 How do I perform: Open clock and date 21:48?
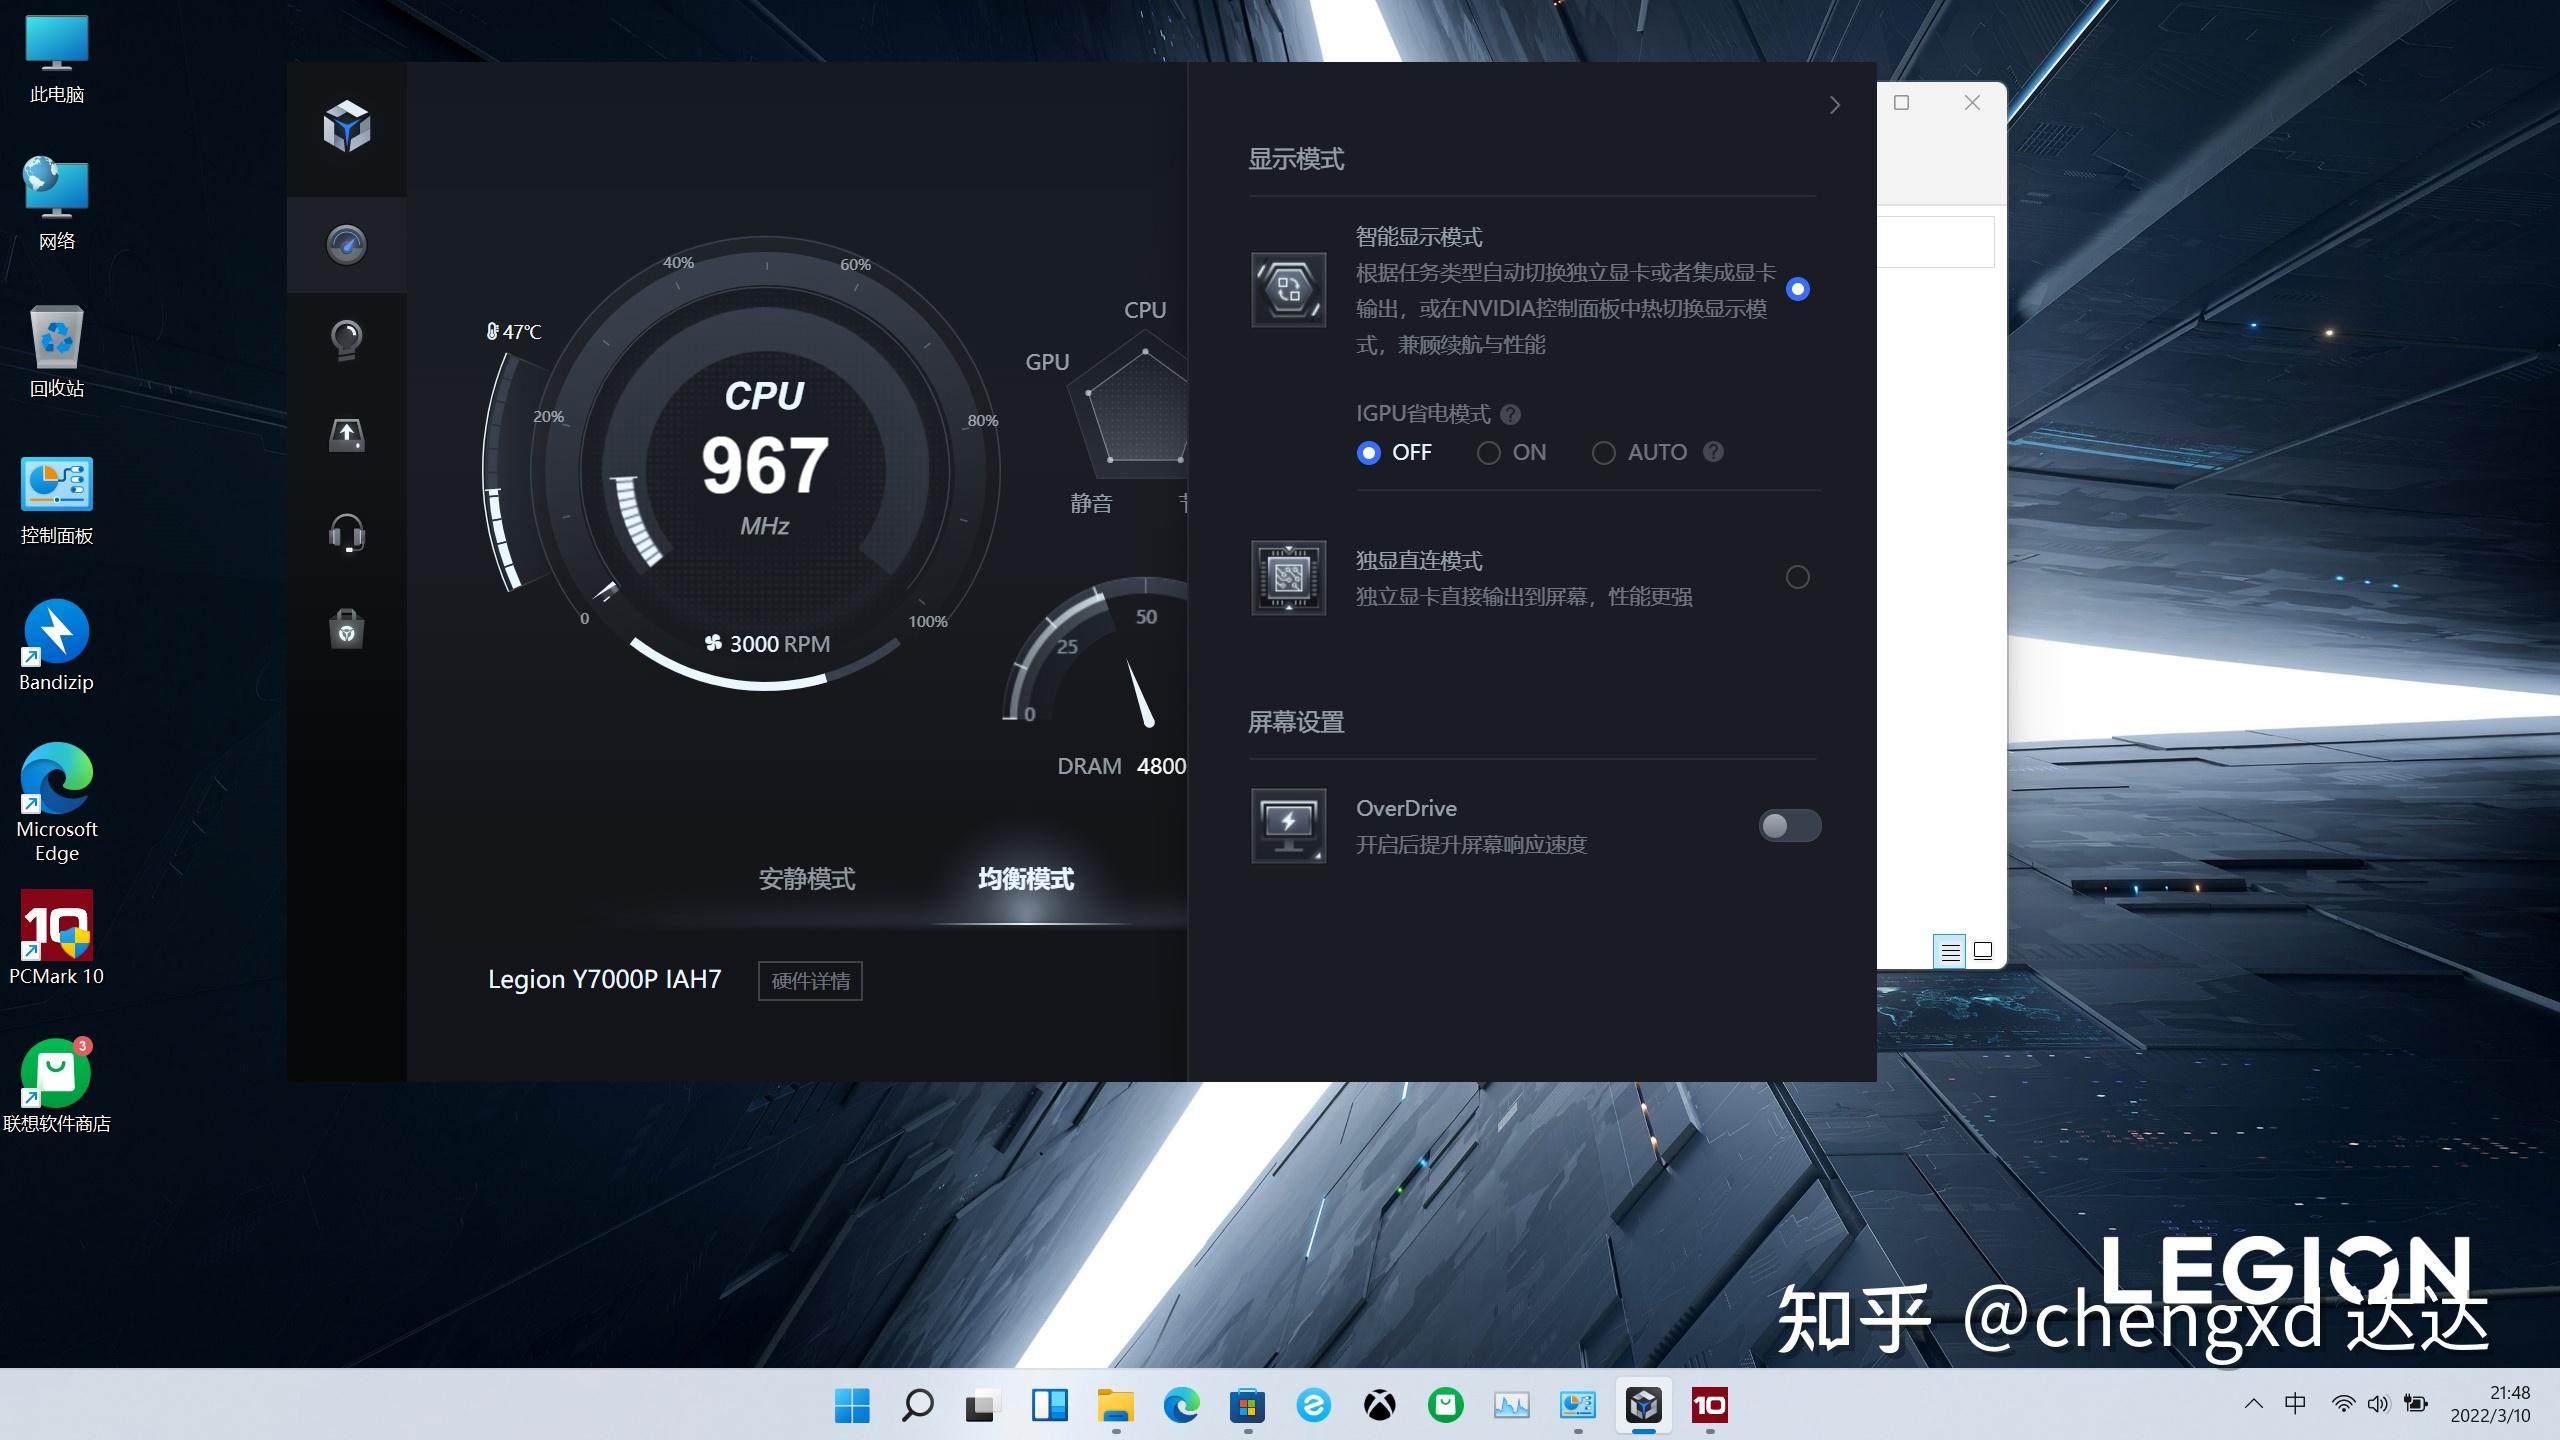click(2490, 1404)
